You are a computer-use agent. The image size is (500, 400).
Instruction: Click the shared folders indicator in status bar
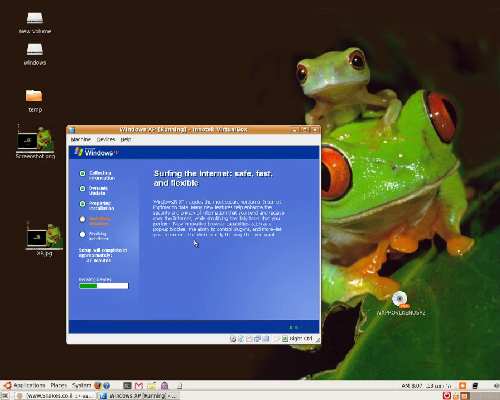click(266, 339)
